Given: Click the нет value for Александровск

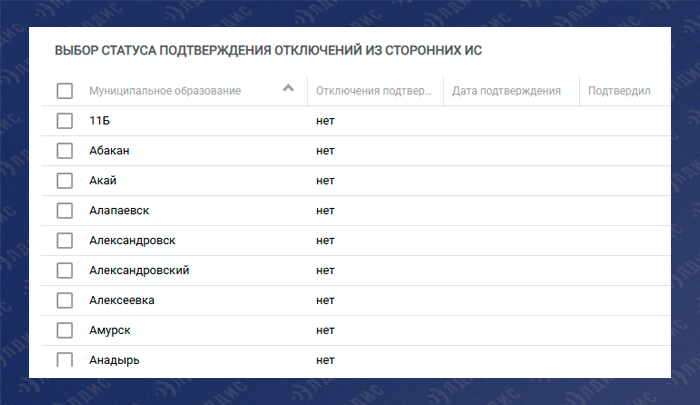Looking at the screenshot, I should [x=325, y=240].
